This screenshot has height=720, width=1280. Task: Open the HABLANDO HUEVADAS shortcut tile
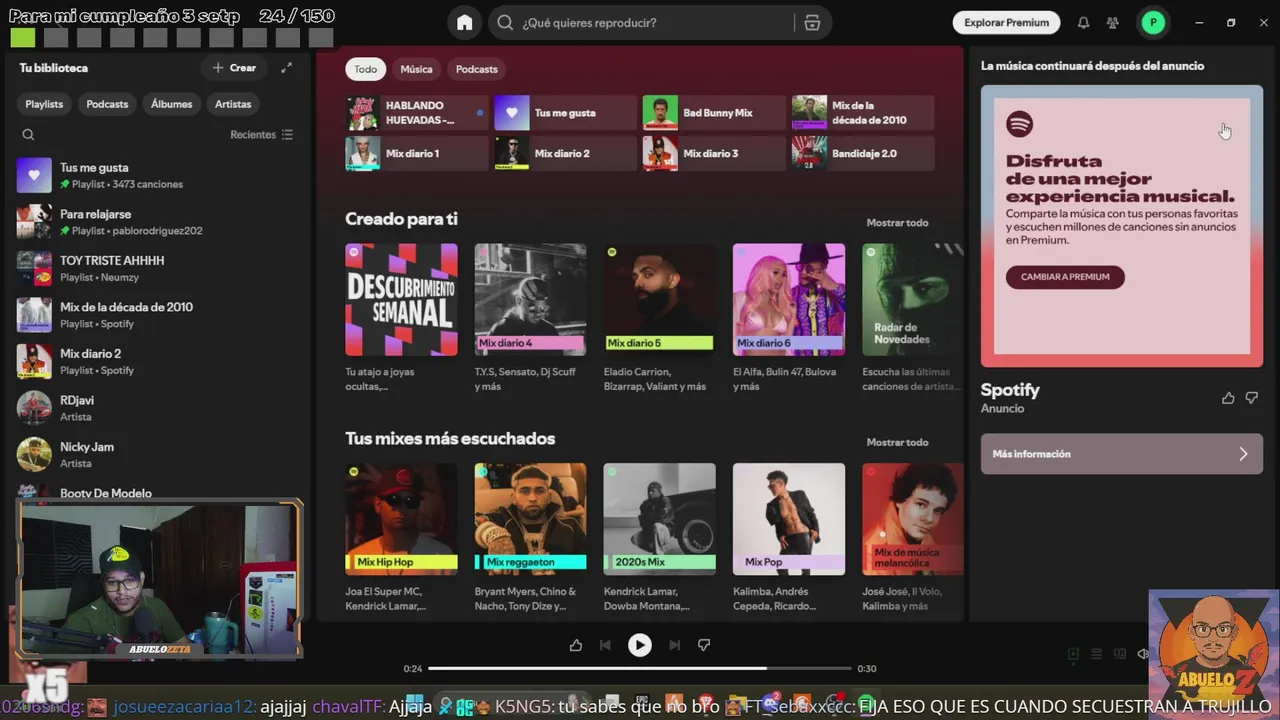(417, 113)
